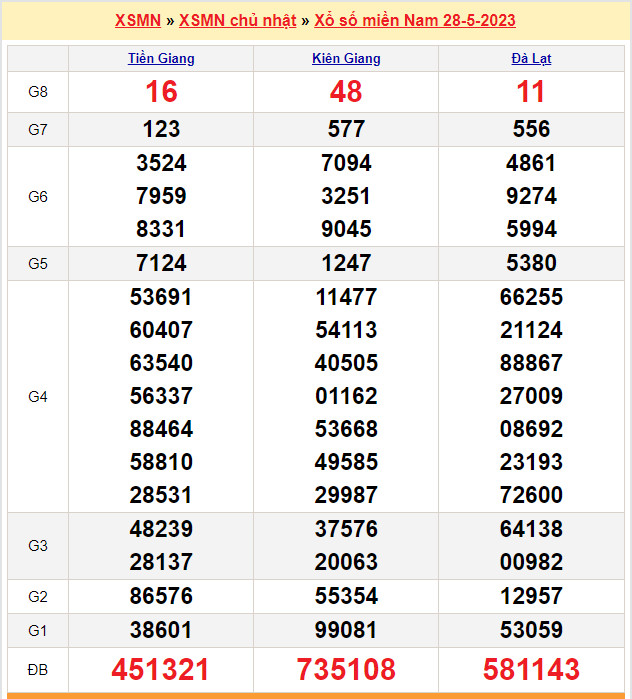Viewport: 632px width, 699px height.
Task: Click the Đà Lạt special prize 581143
Action: pyautogui.click(x=531, y=669)
